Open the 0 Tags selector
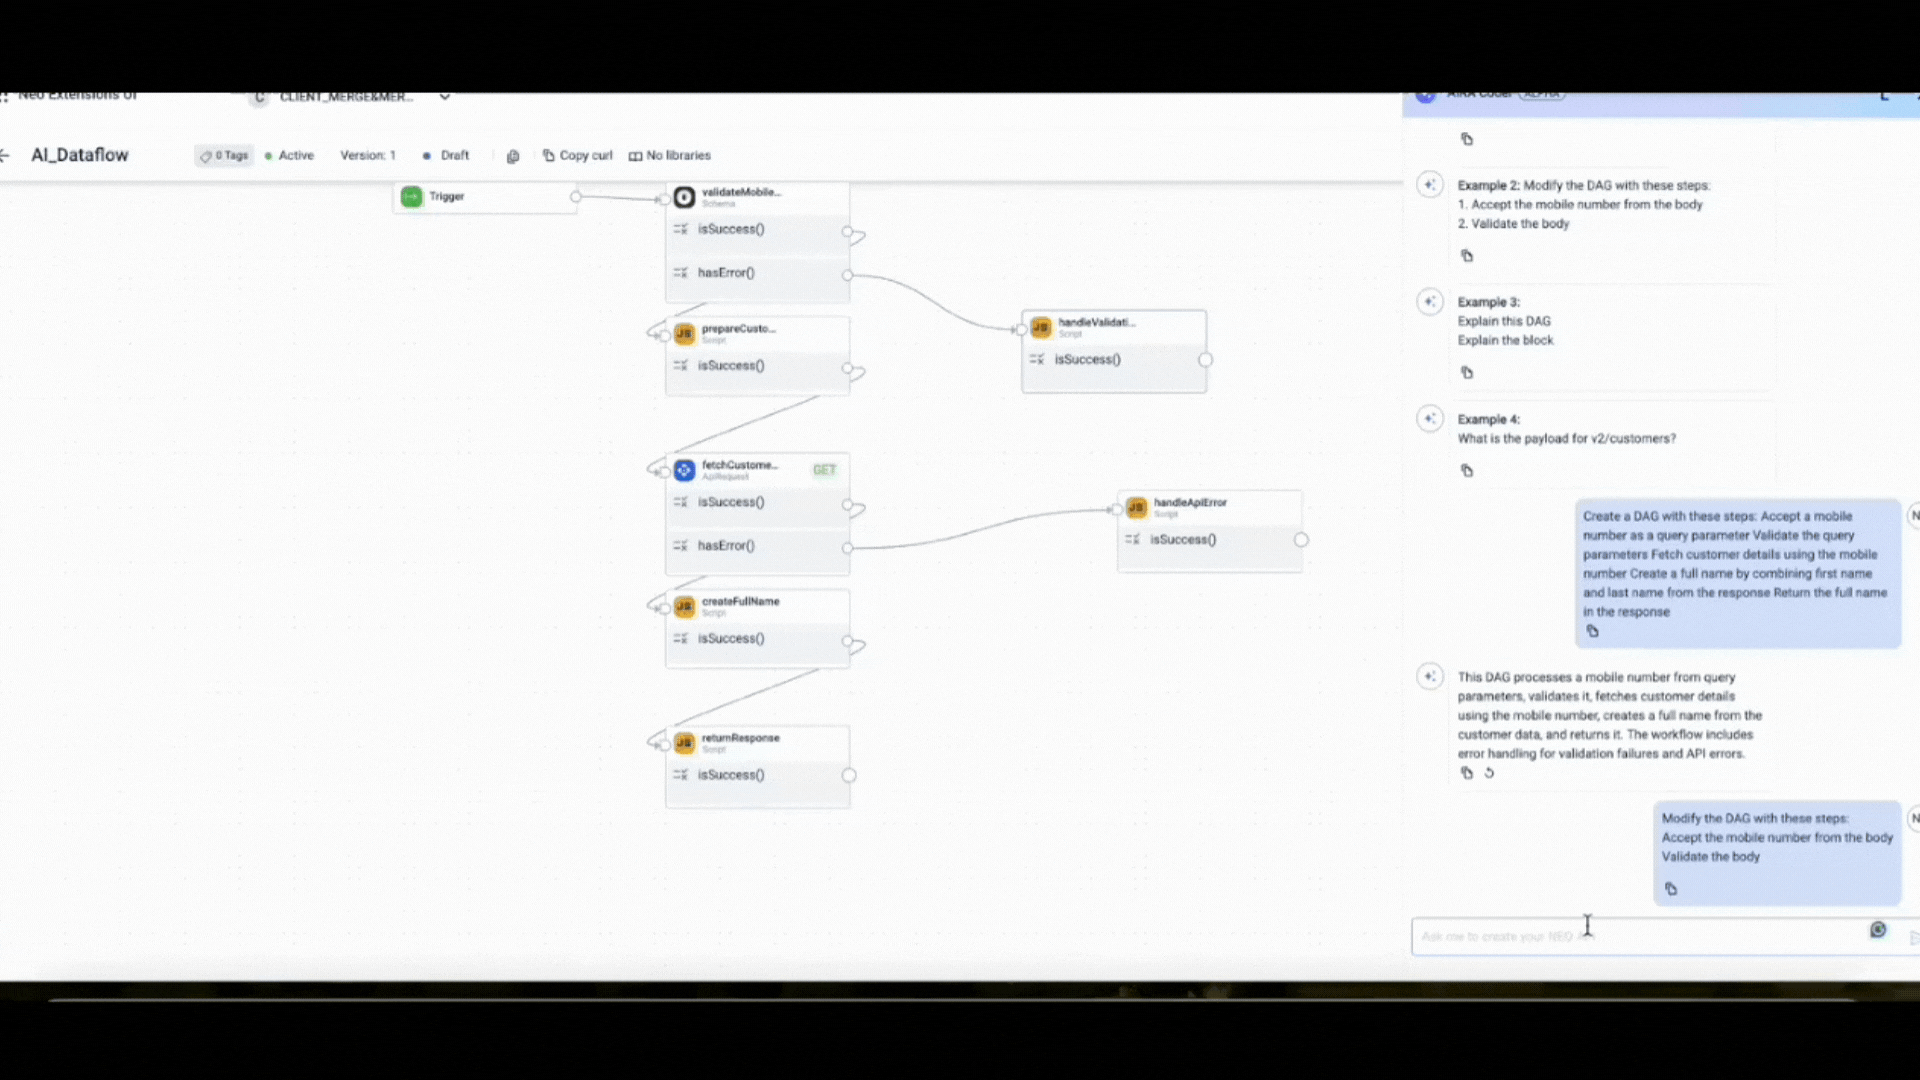Image resolution: width=1920 pixels, height=1080 pixels. tap(224, 156)
